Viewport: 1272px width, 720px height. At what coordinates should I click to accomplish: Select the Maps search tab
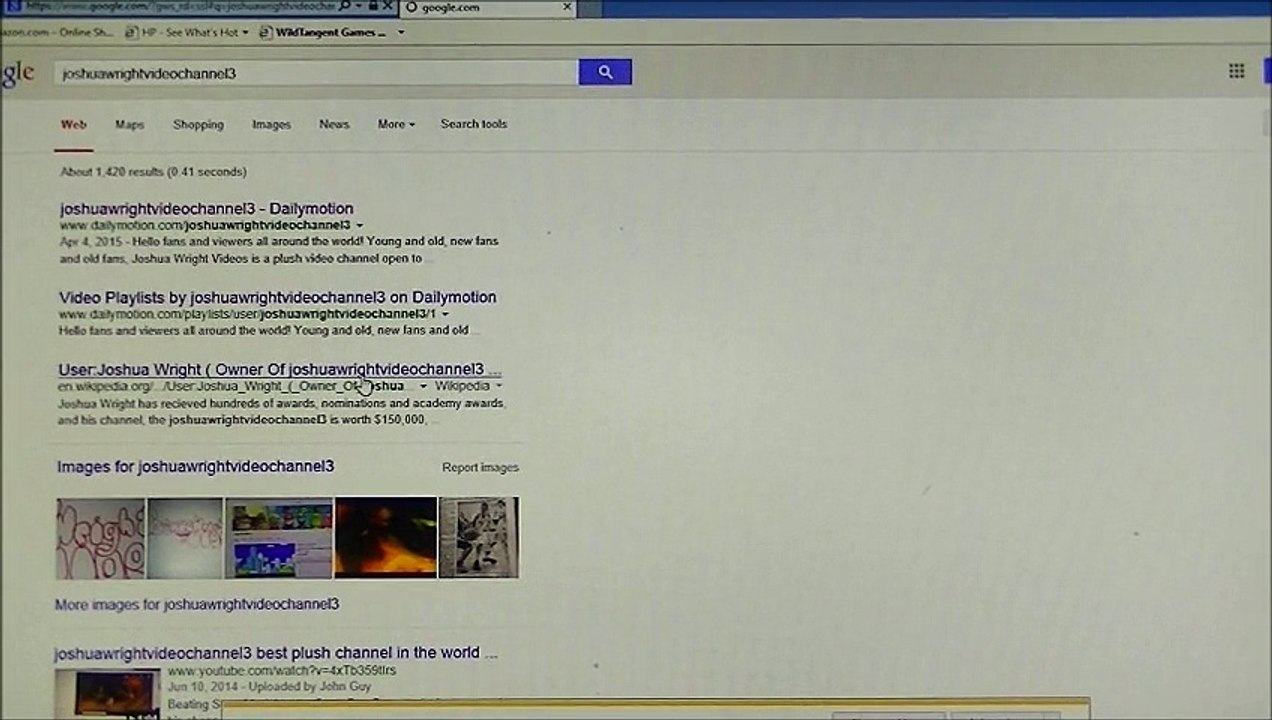click(129, 125)
